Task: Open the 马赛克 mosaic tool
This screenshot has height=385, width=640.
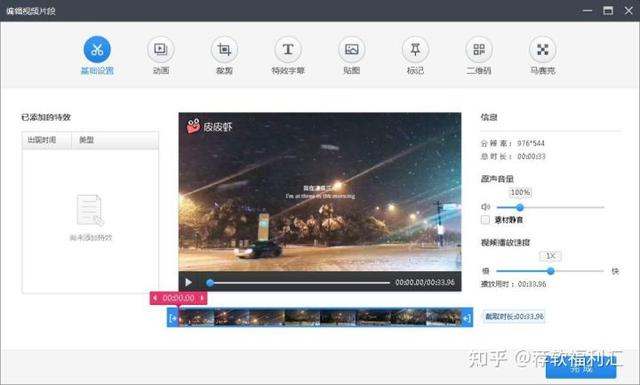Action: (542, 49)
